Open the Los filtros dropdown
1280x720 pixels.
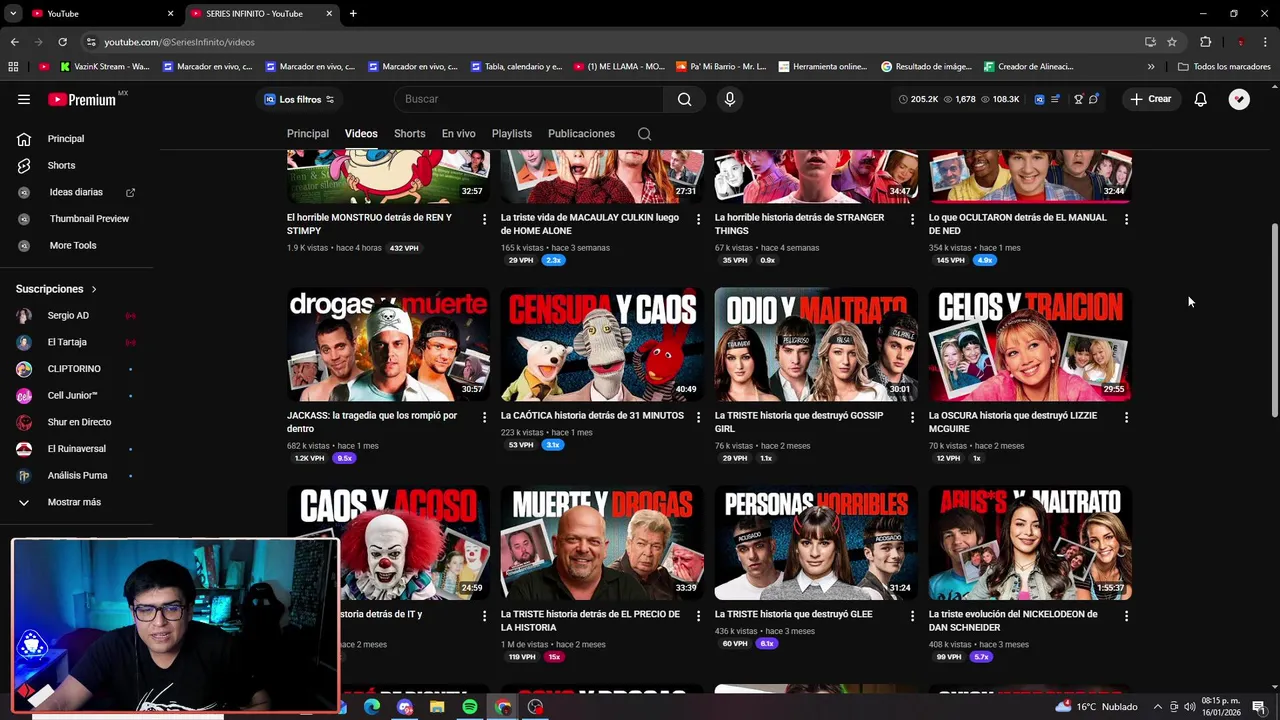tap(298, 99)
